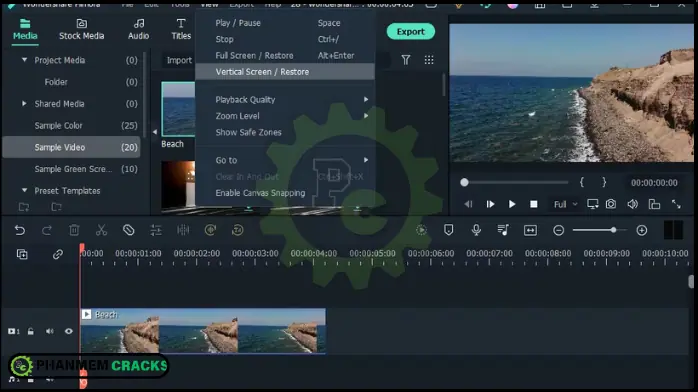Click the render preview icon
This screenshot has width=698, height=392.
tap(421, 230)
